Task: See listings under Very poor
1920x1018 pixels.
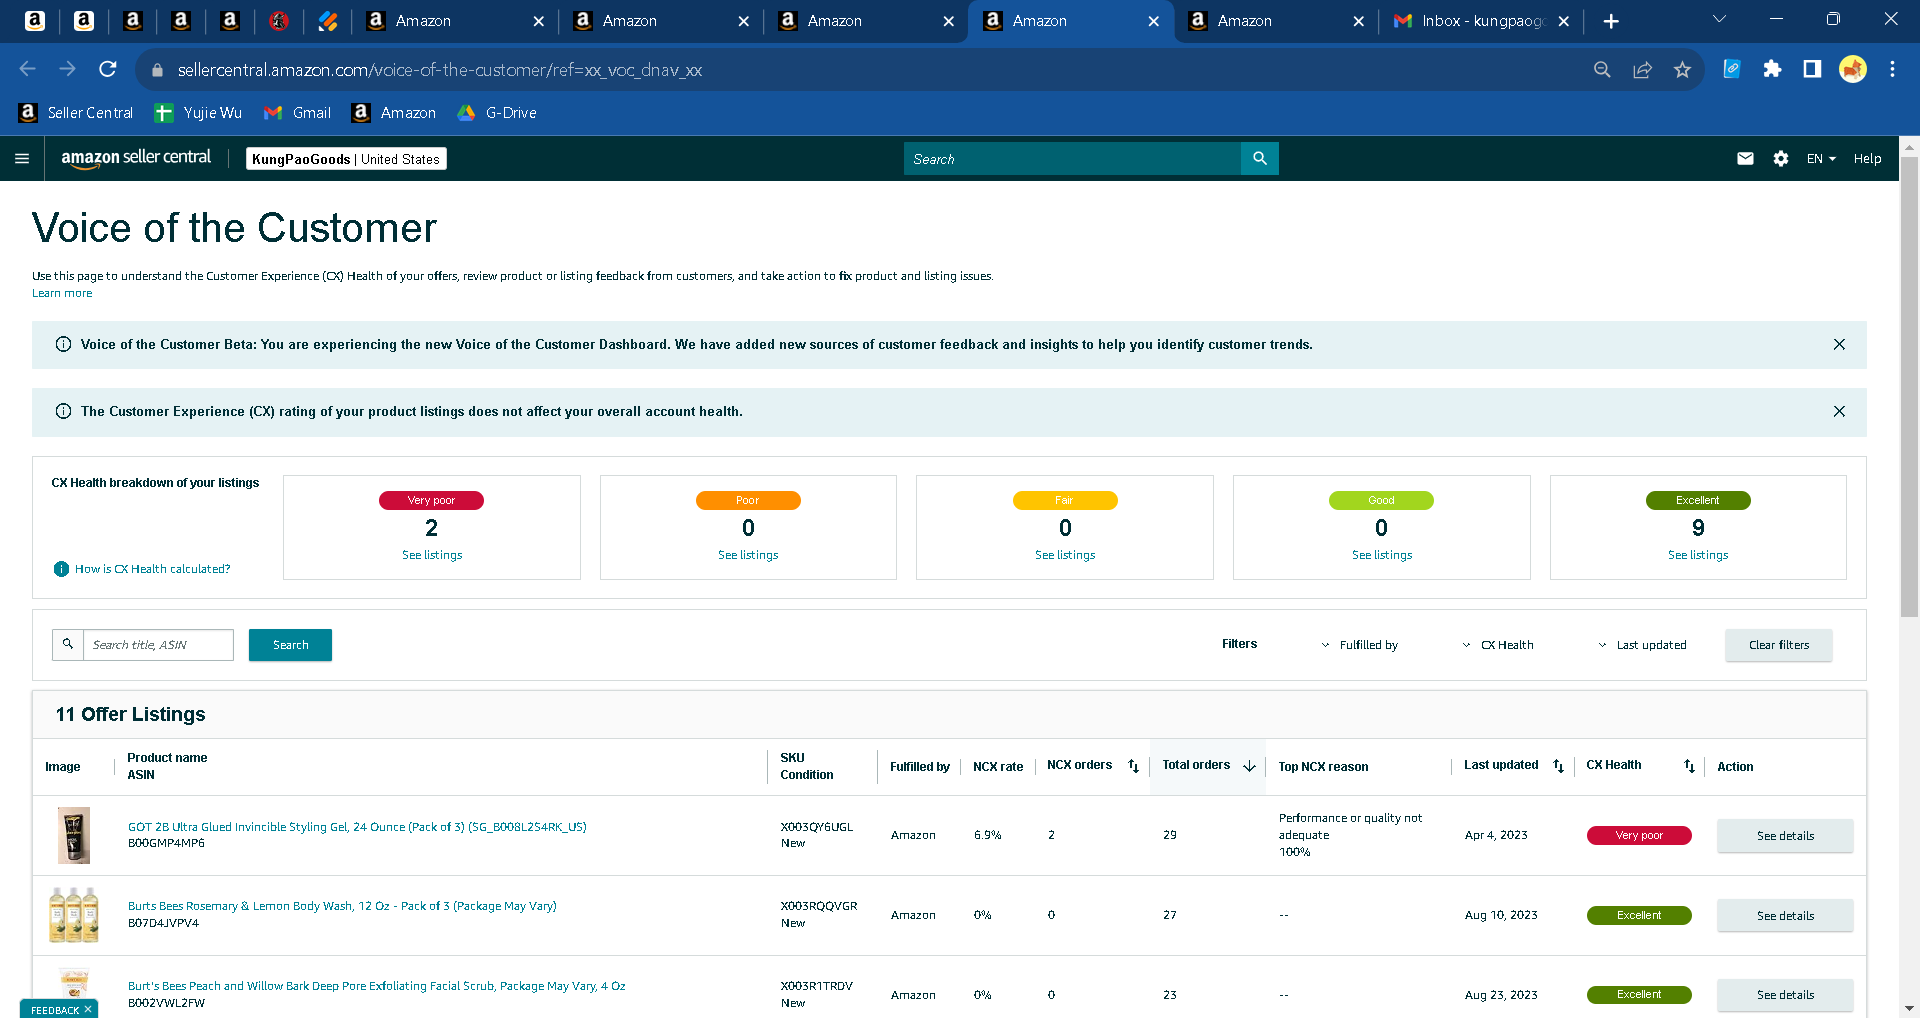Action: tap(432, 555)
